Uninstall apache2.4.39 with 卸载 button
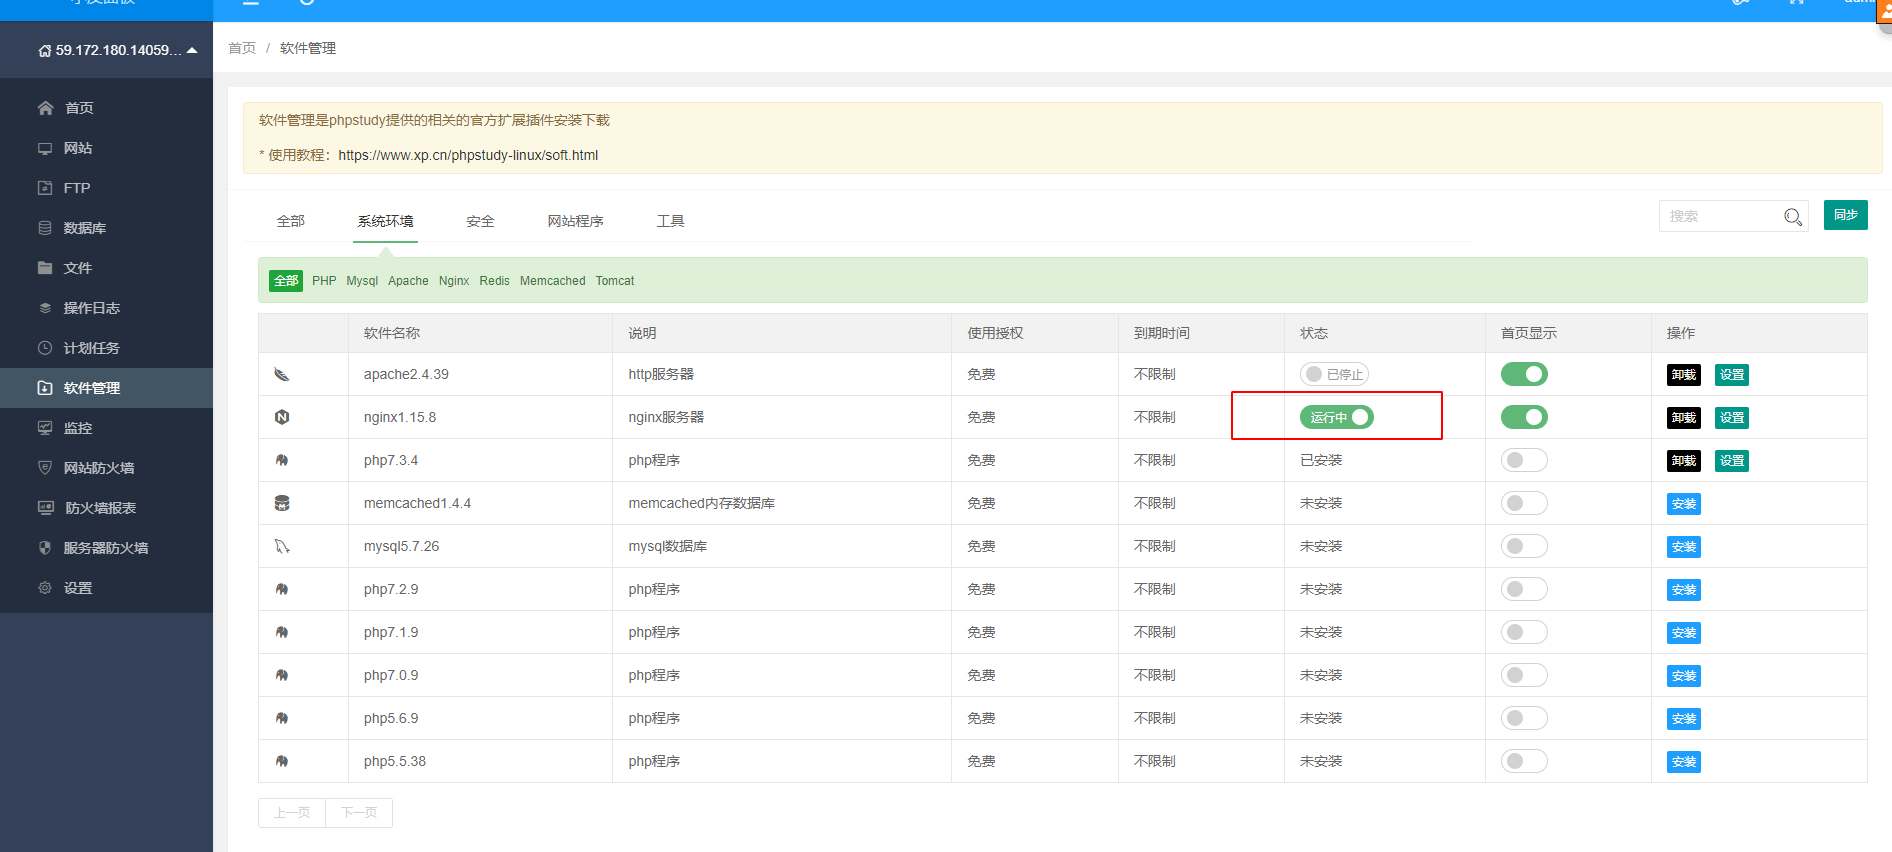The image size is (1892, 852). 1684,375
